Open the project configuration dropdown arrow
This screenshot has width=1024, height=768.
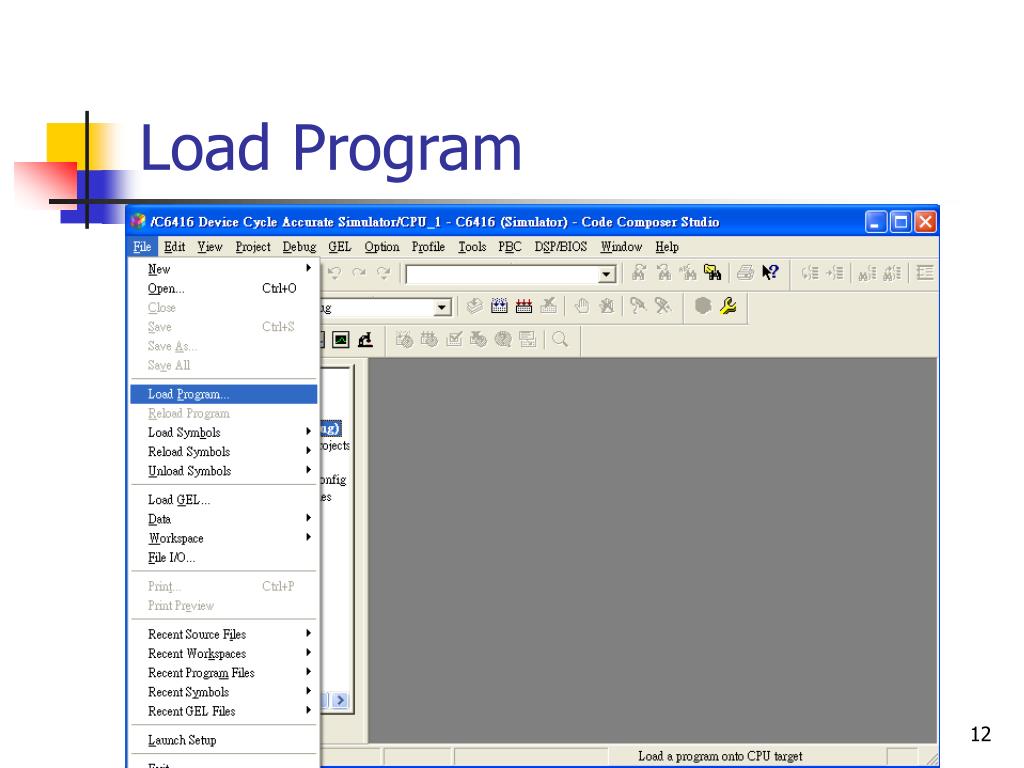coord(442,307)
